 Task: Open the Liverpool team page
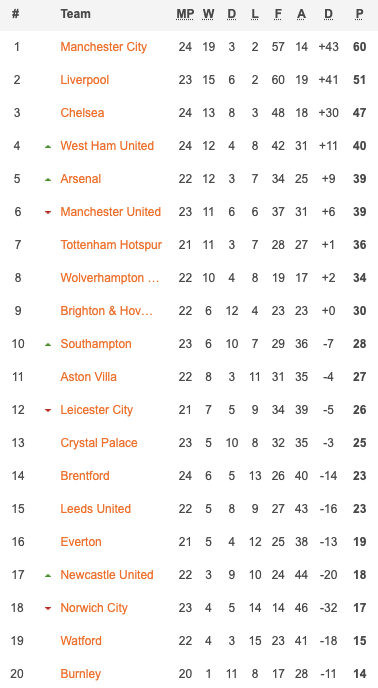[85, 80]
